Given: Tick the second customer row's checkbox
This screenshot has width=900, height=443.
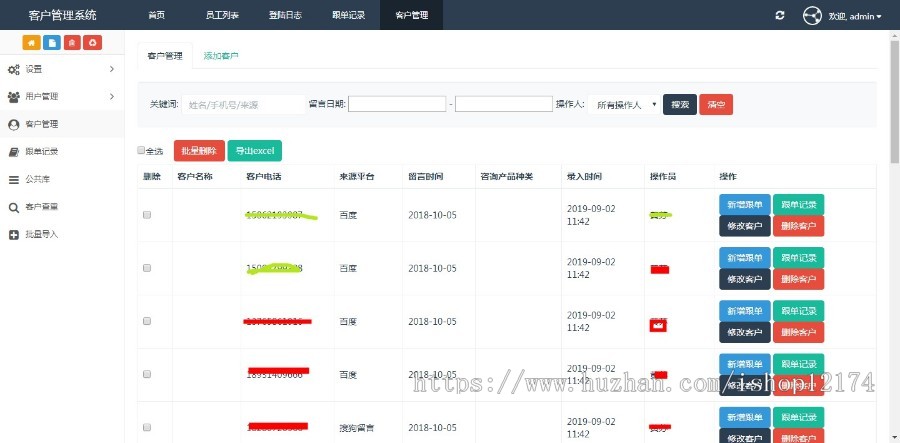Looking at the screenshot, I should click(x=147, y=268).
